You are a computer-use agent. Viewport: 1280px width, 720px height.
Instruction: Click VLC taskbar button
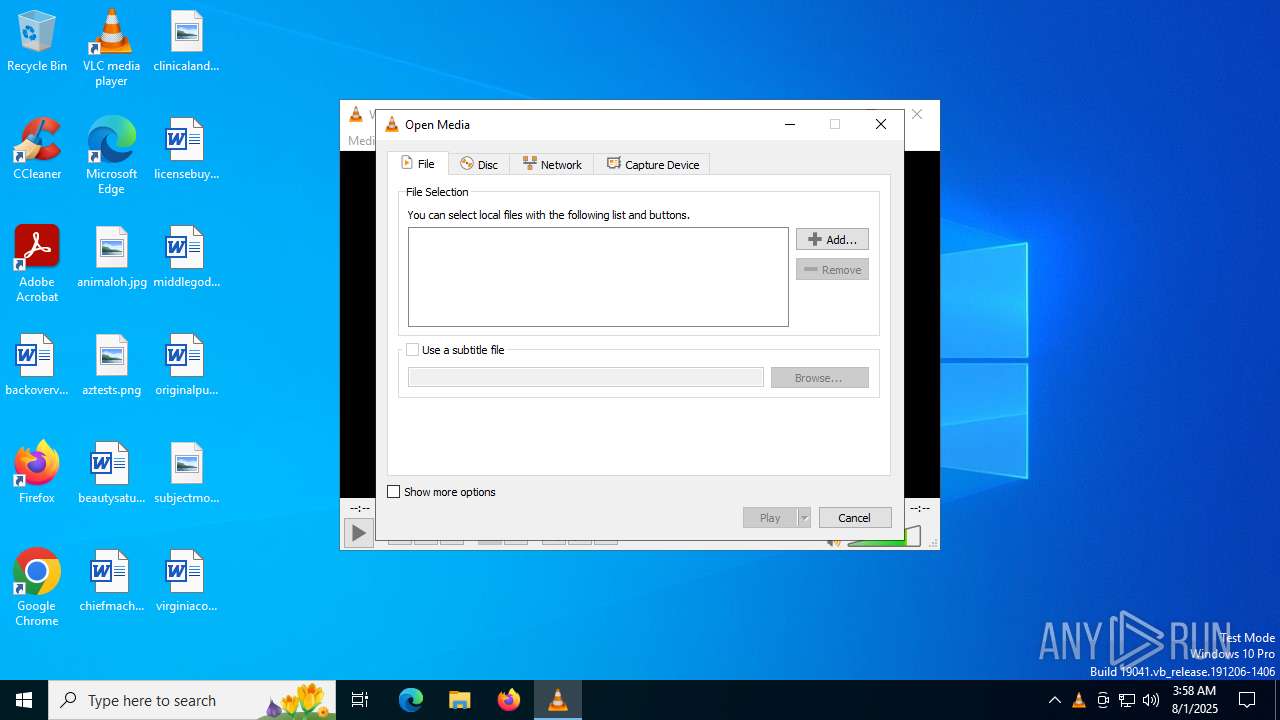[558, 700]
